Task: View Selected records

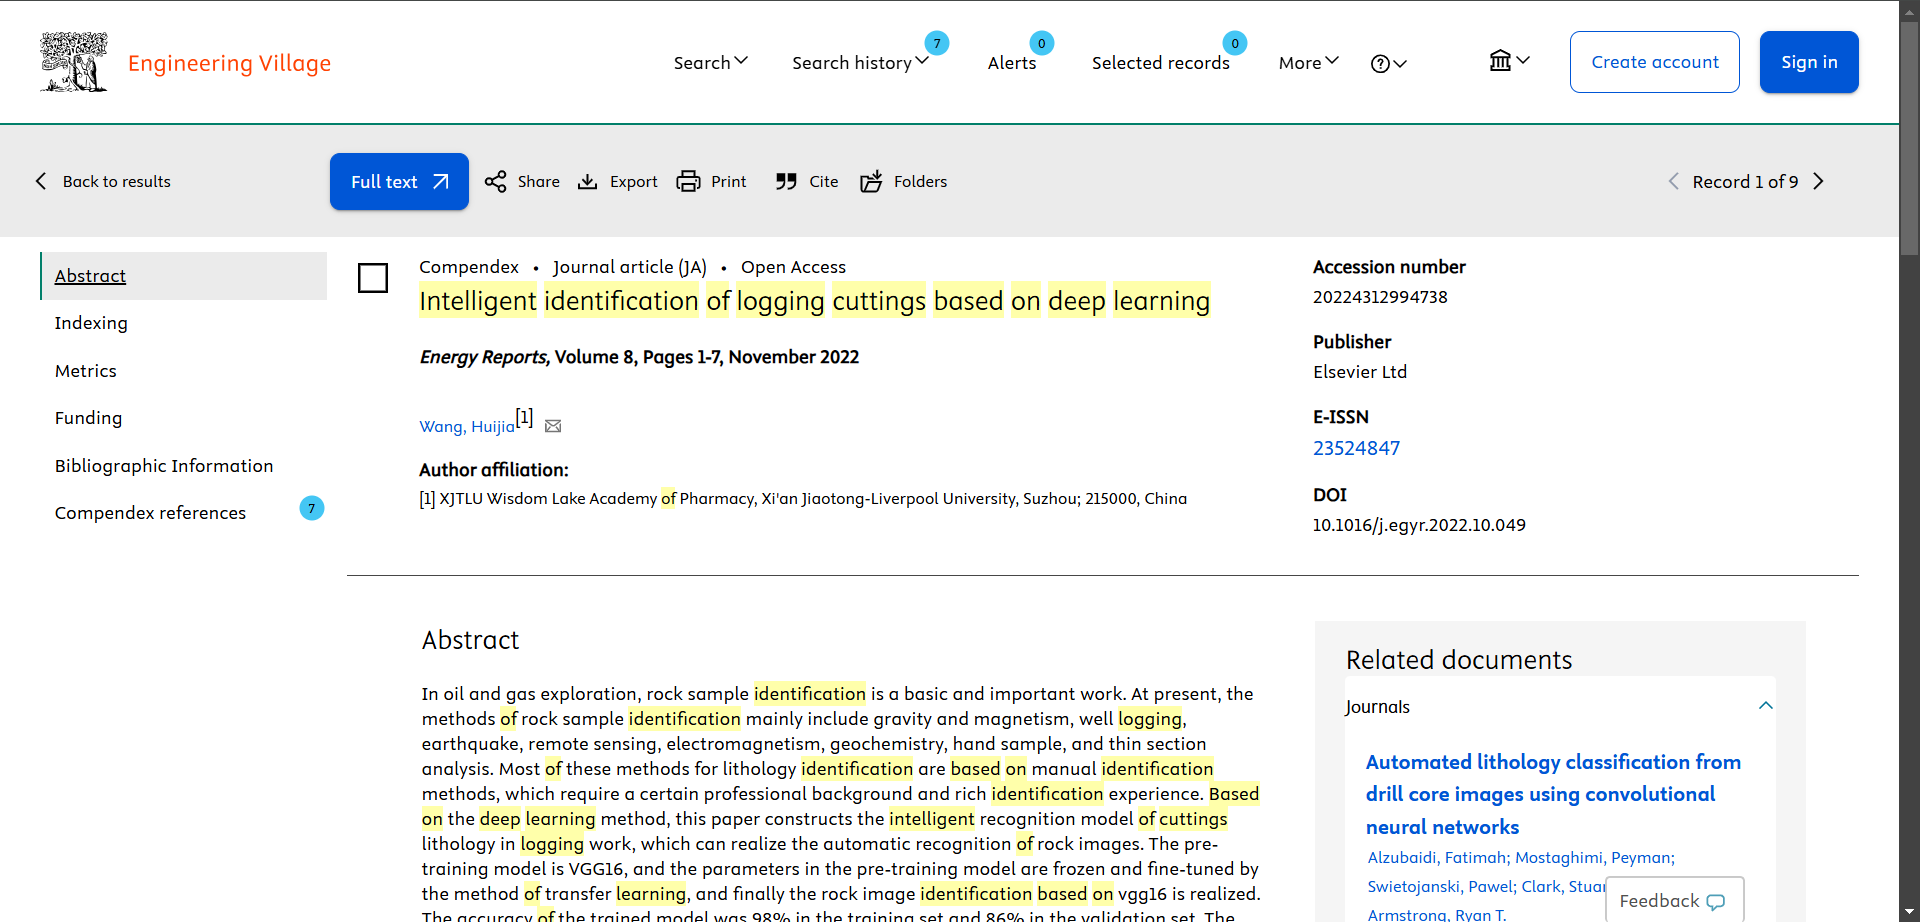Action: click(x=1160, y=63)
